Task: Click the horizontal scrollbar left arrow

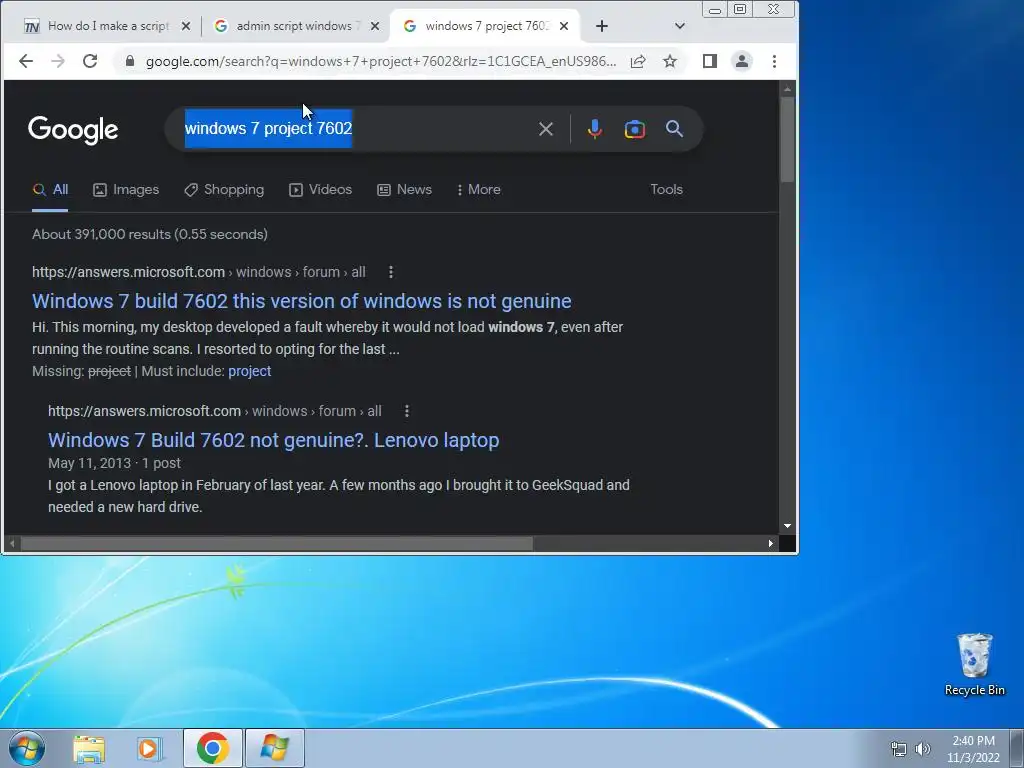Action: click(12, 543)
